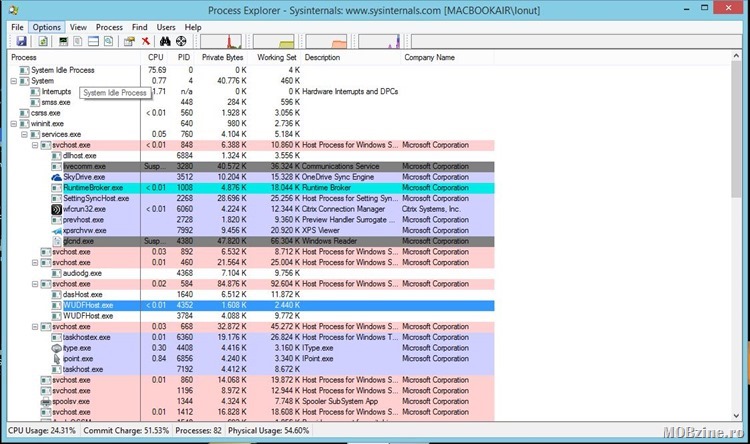Click the itype.exe keyboard icon
Viewport: 750px width, 444px height.
tap(56, 348)
